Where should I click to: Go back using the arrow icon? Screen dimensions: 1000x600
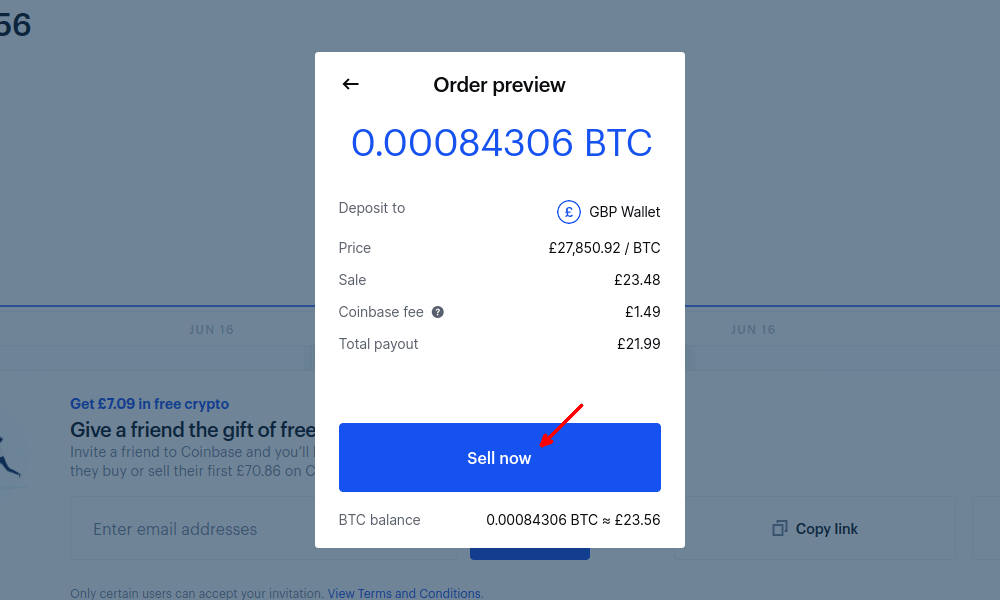pyautogui.click(x=350, y=84)
